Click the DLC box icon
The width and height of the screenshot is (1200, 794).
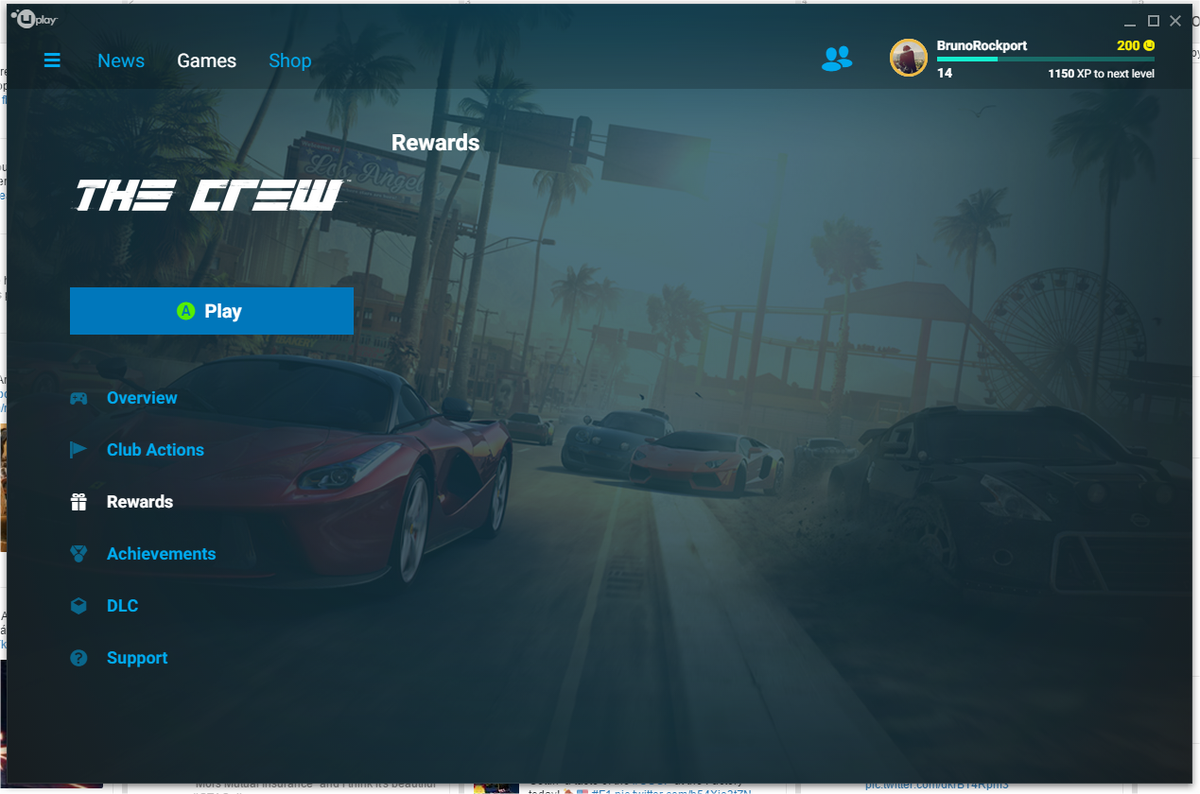78,606
